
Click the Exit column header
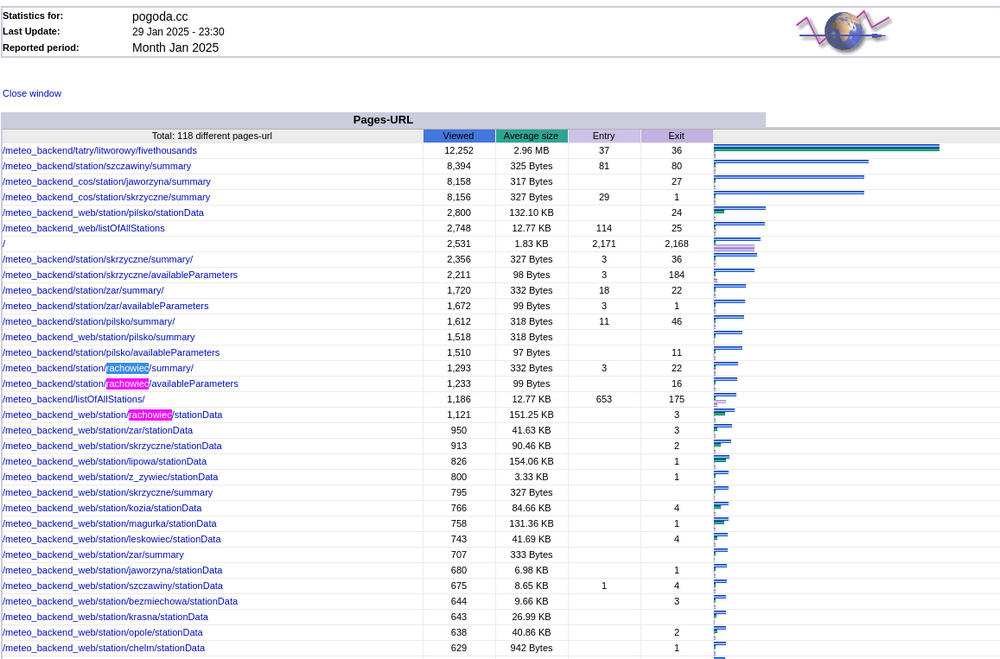click(x=677, y=136)
